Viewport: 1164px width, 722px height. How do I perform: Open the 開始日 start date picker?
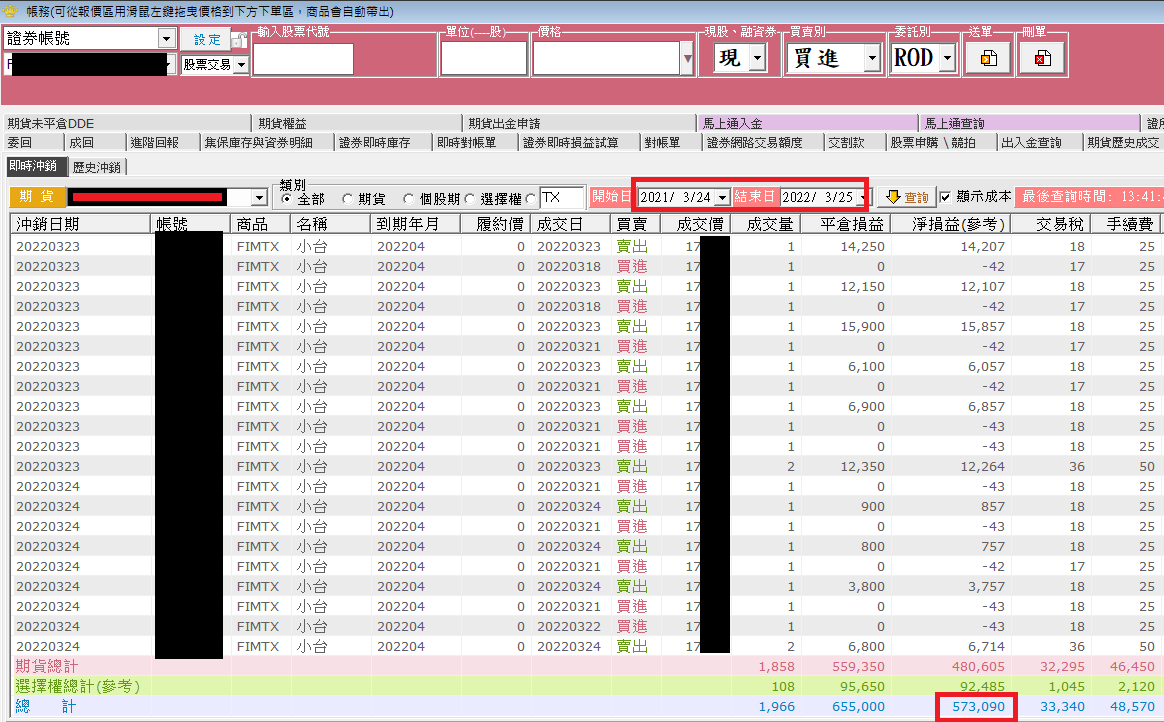tap(722, 197)
